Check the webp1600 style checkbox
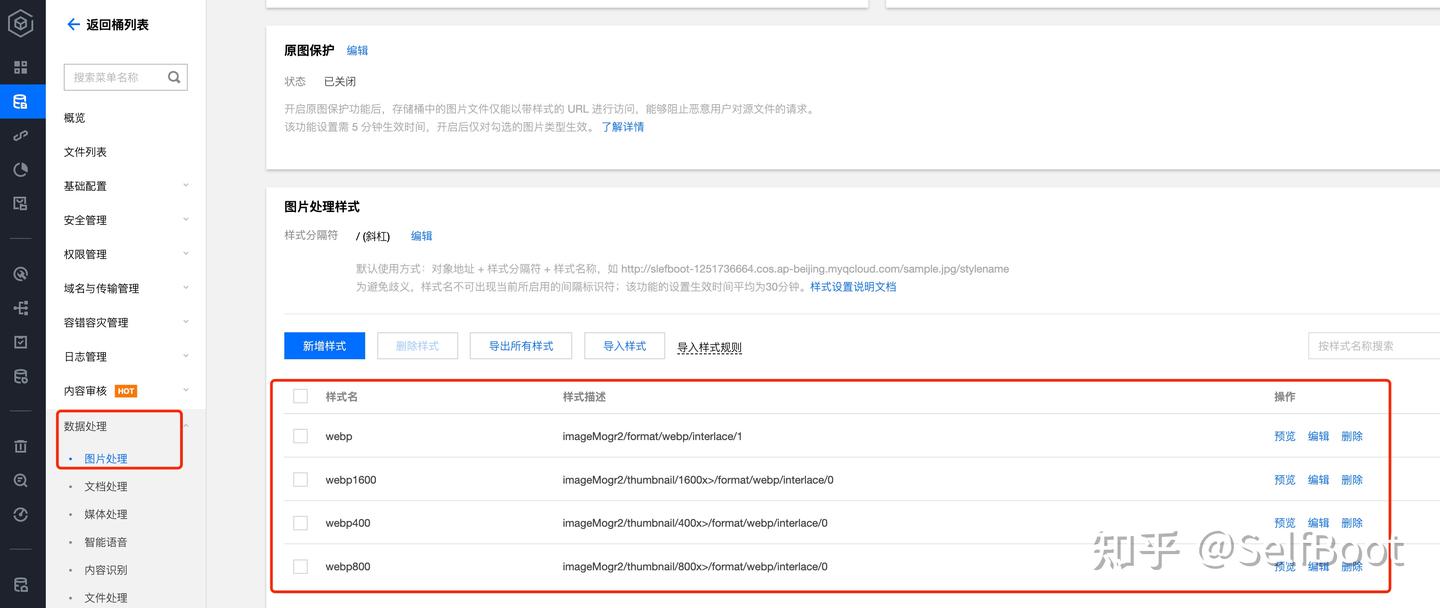The width and height of the screenshot is (1440, 608). click(300, 479)
